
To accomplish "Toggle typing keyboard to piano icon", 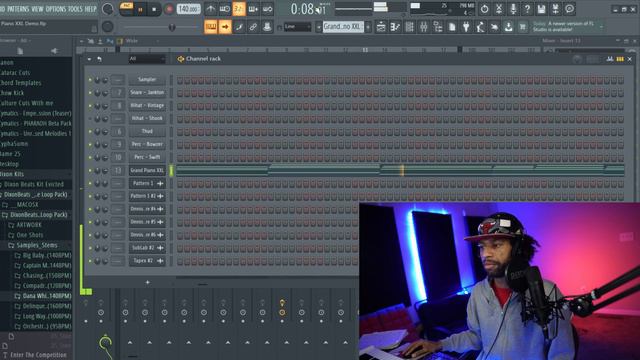I will point(211,27).
